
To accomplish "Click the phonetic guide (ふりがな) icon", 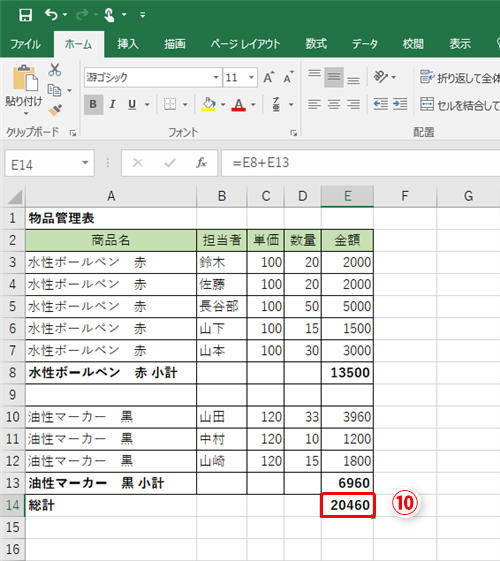I will coord(276,104).
